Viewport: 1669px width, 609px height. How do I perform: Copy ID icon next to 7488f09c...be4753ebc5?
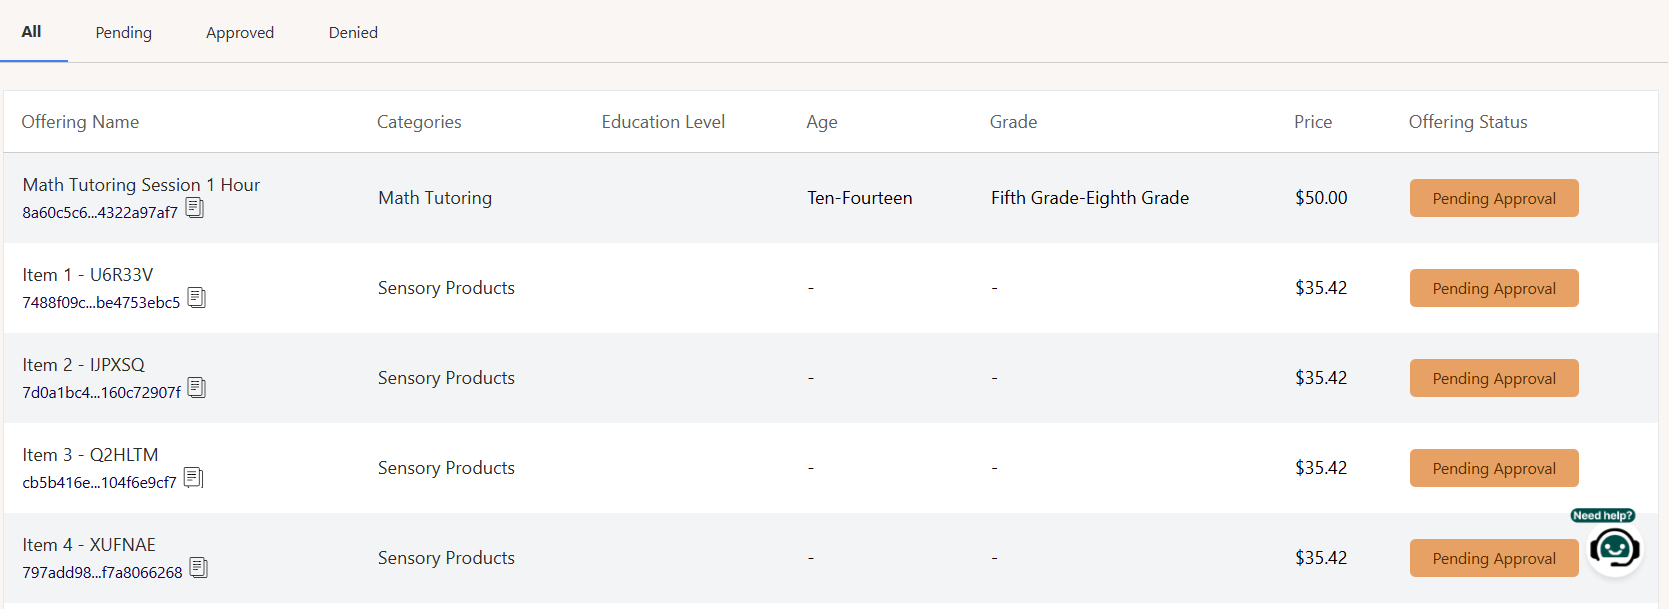coord(197,298)
